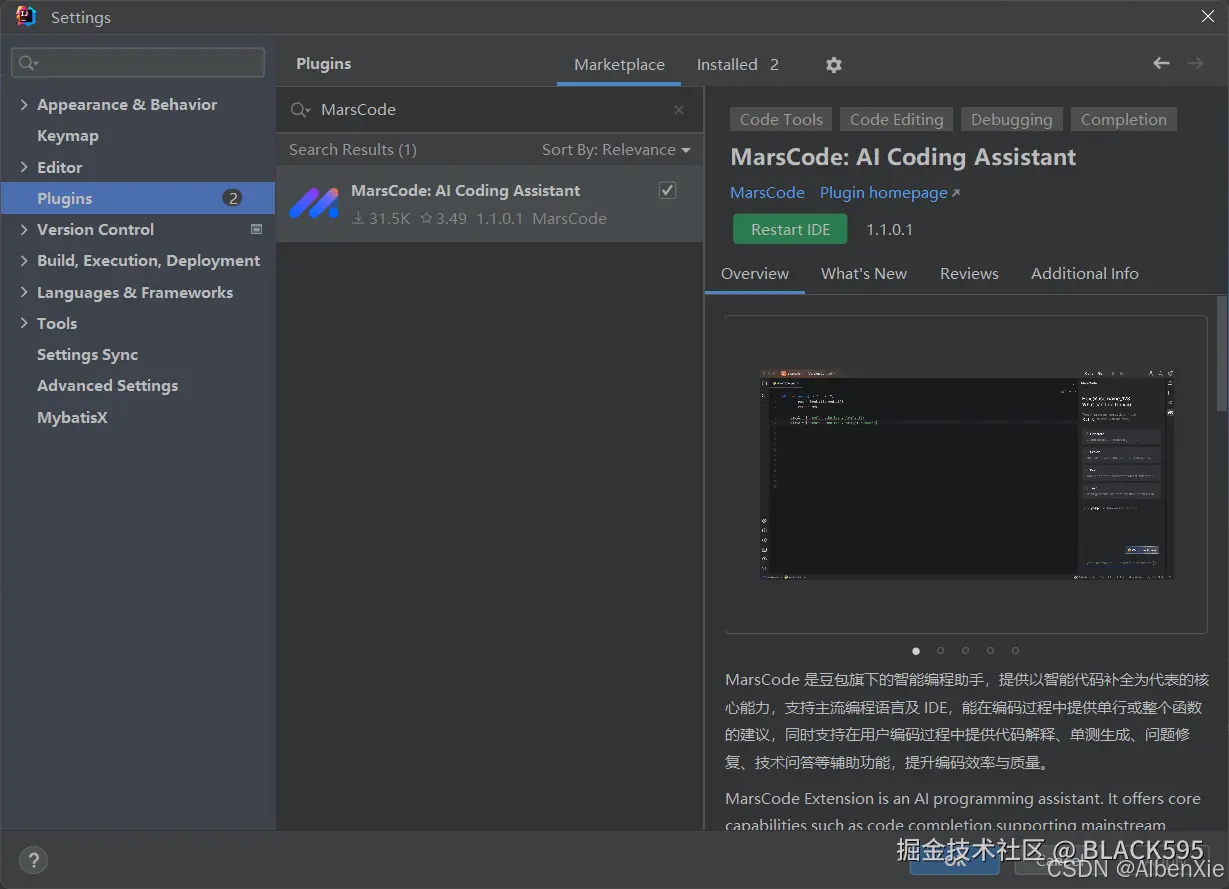The width and height of the screenshot is (1229, 889).
Task: Open the Sort By Relevance dropdown
Action: click(616, 150)
